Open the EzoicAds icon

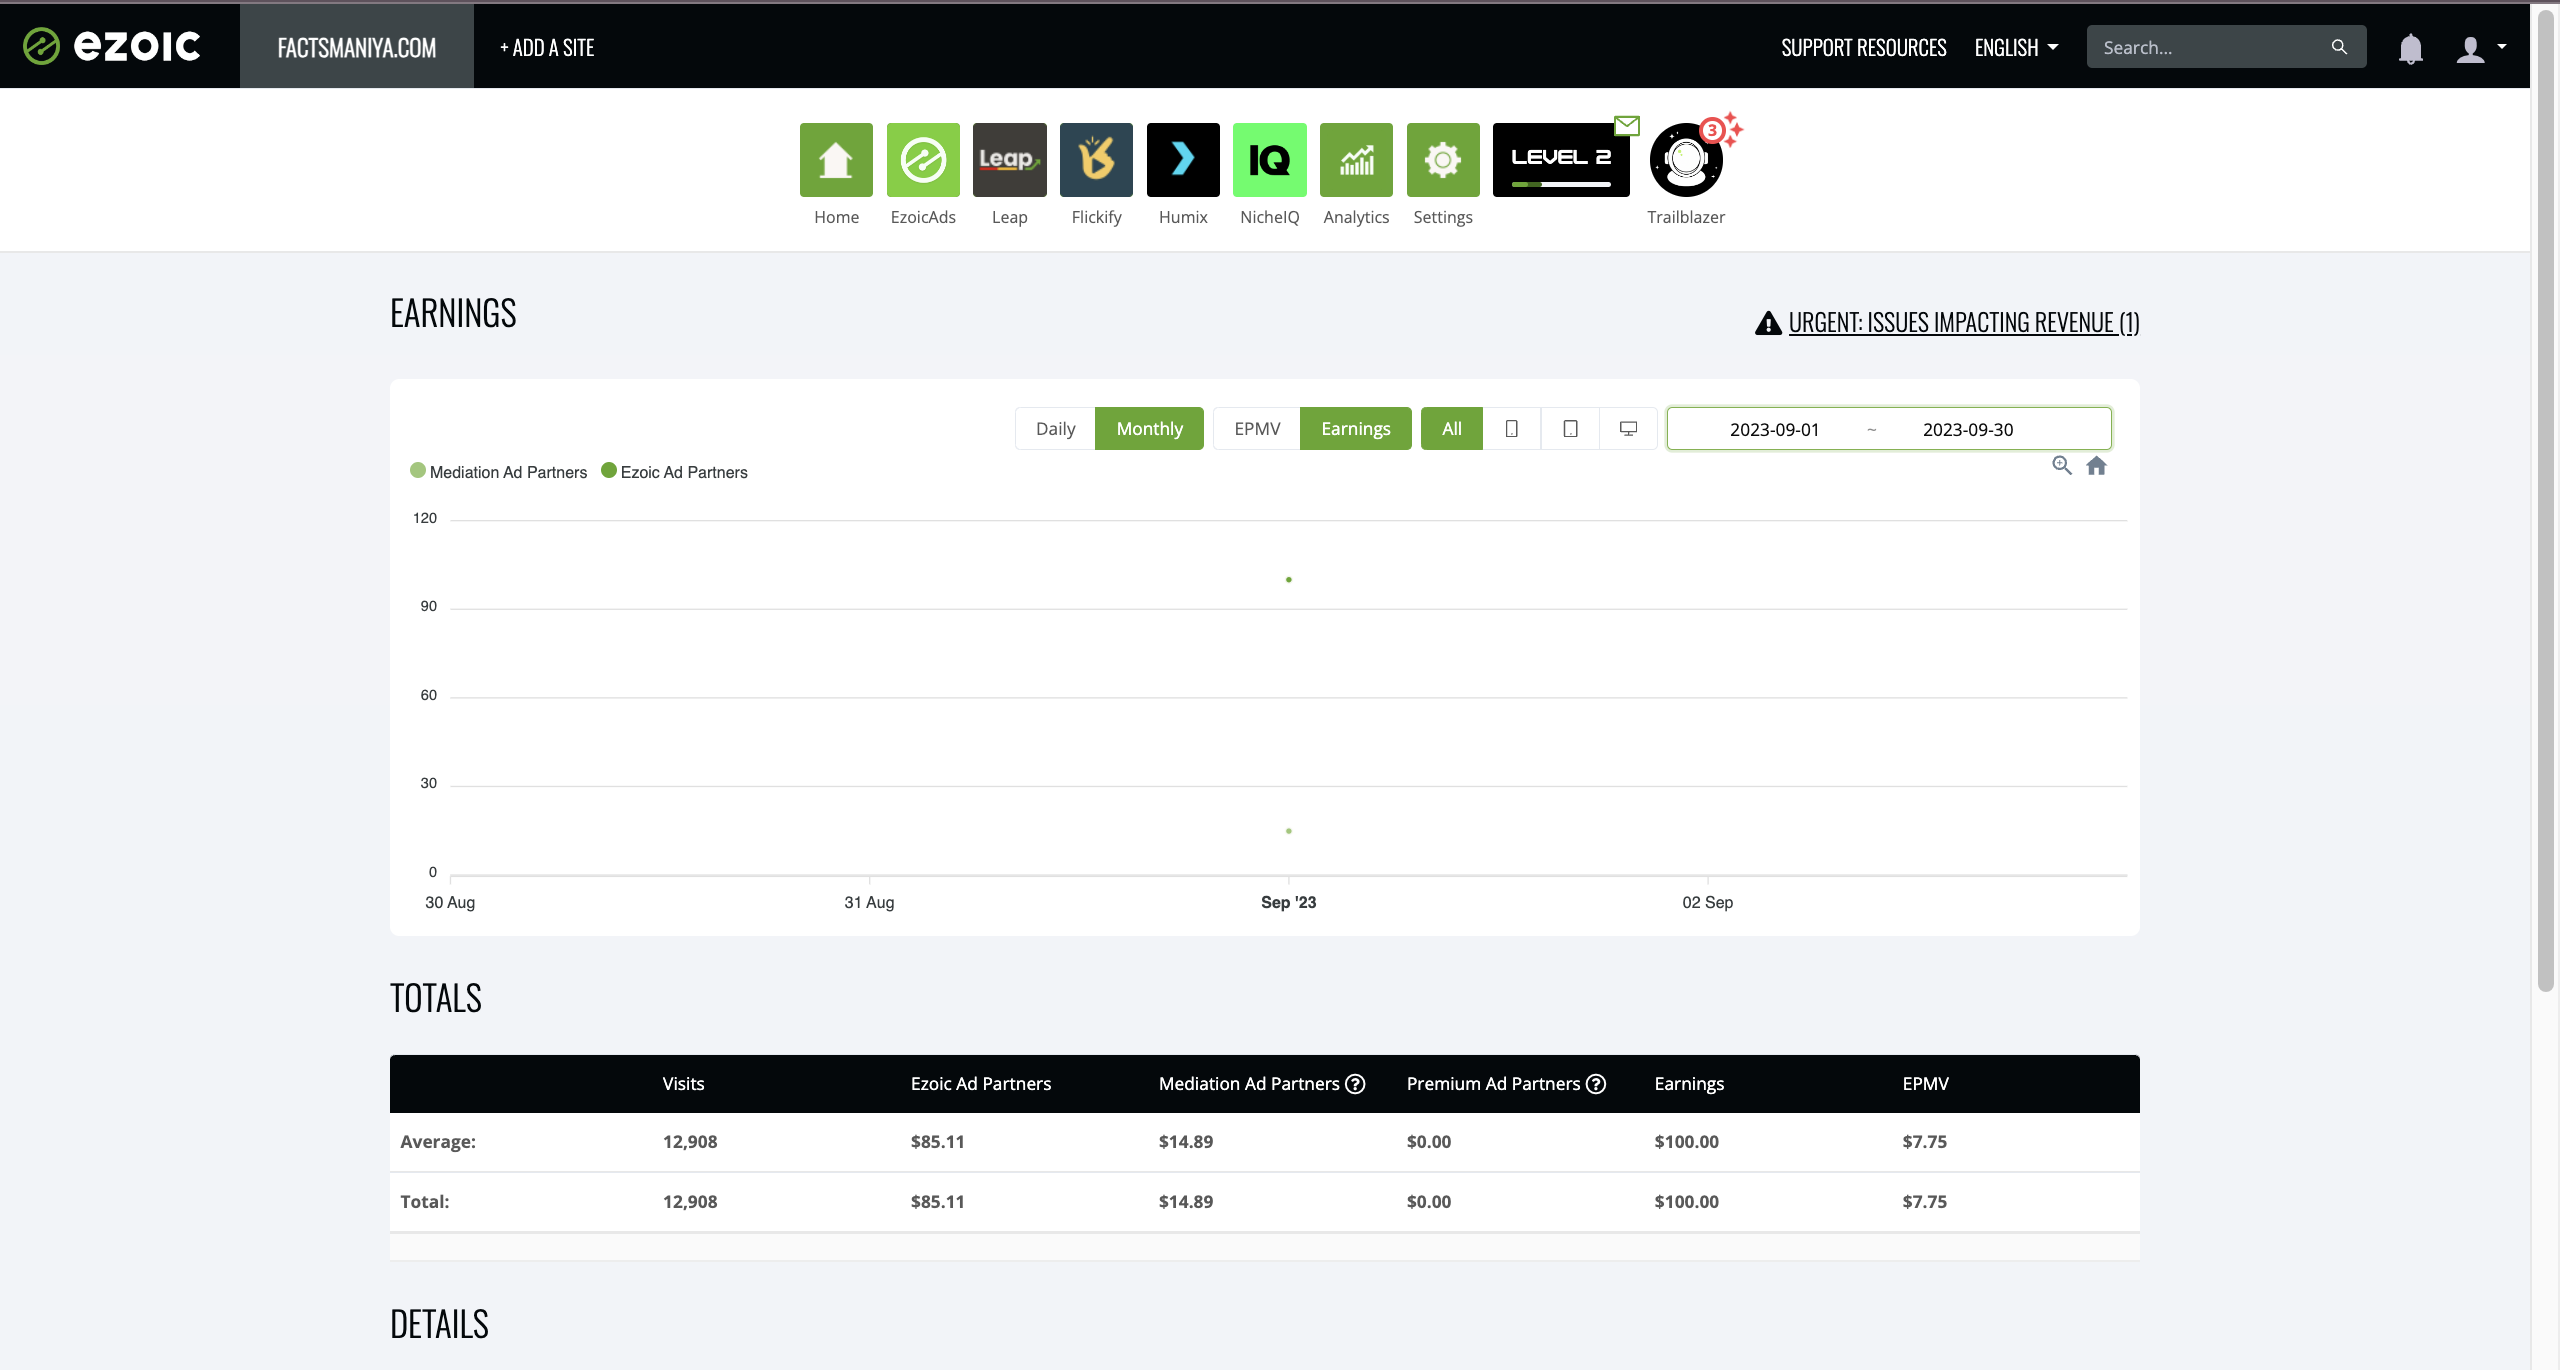pos(923,160)
